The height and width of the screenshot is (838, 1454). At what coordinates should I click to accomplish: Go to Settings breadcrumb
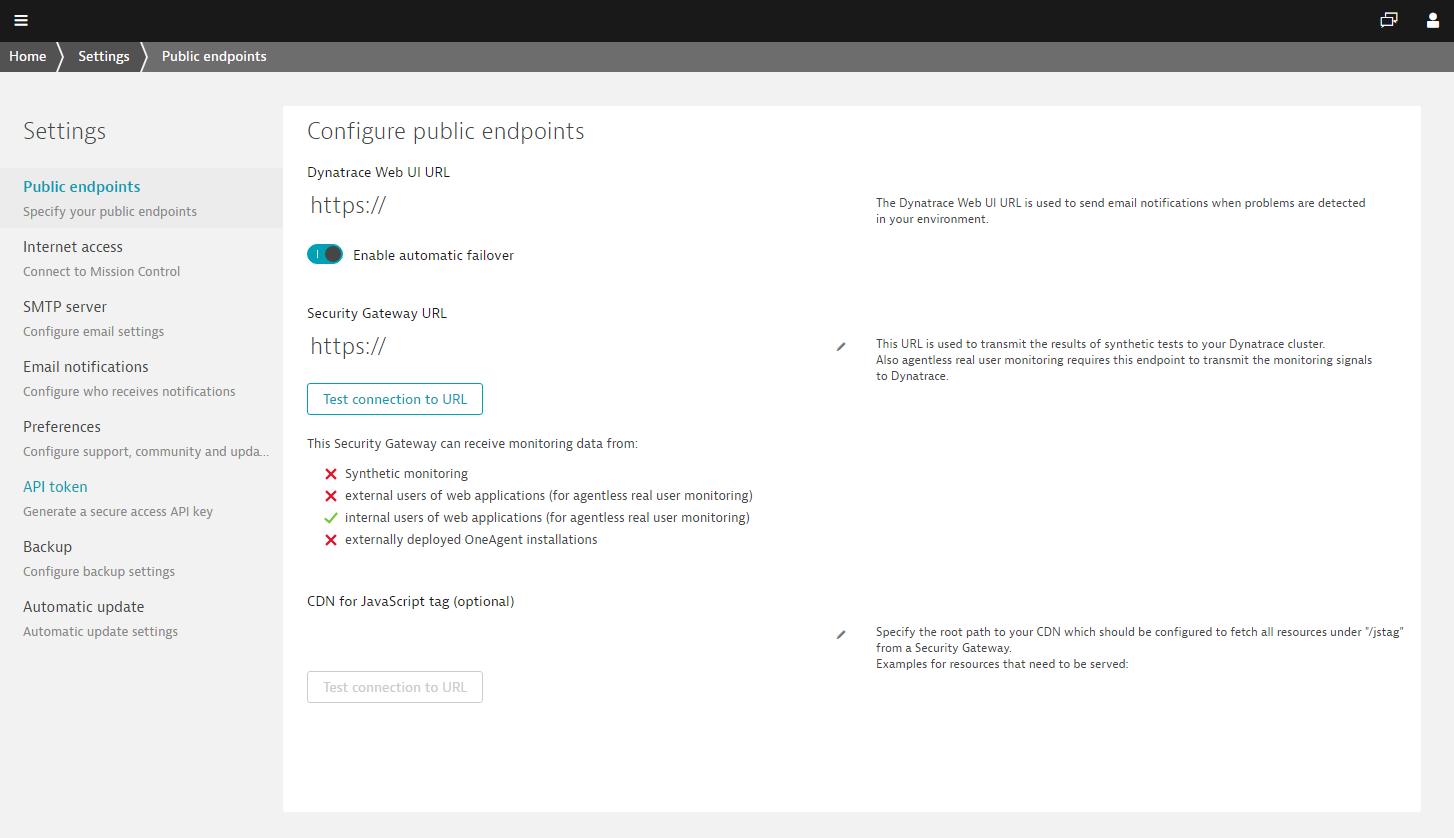(x=104, y=56)
